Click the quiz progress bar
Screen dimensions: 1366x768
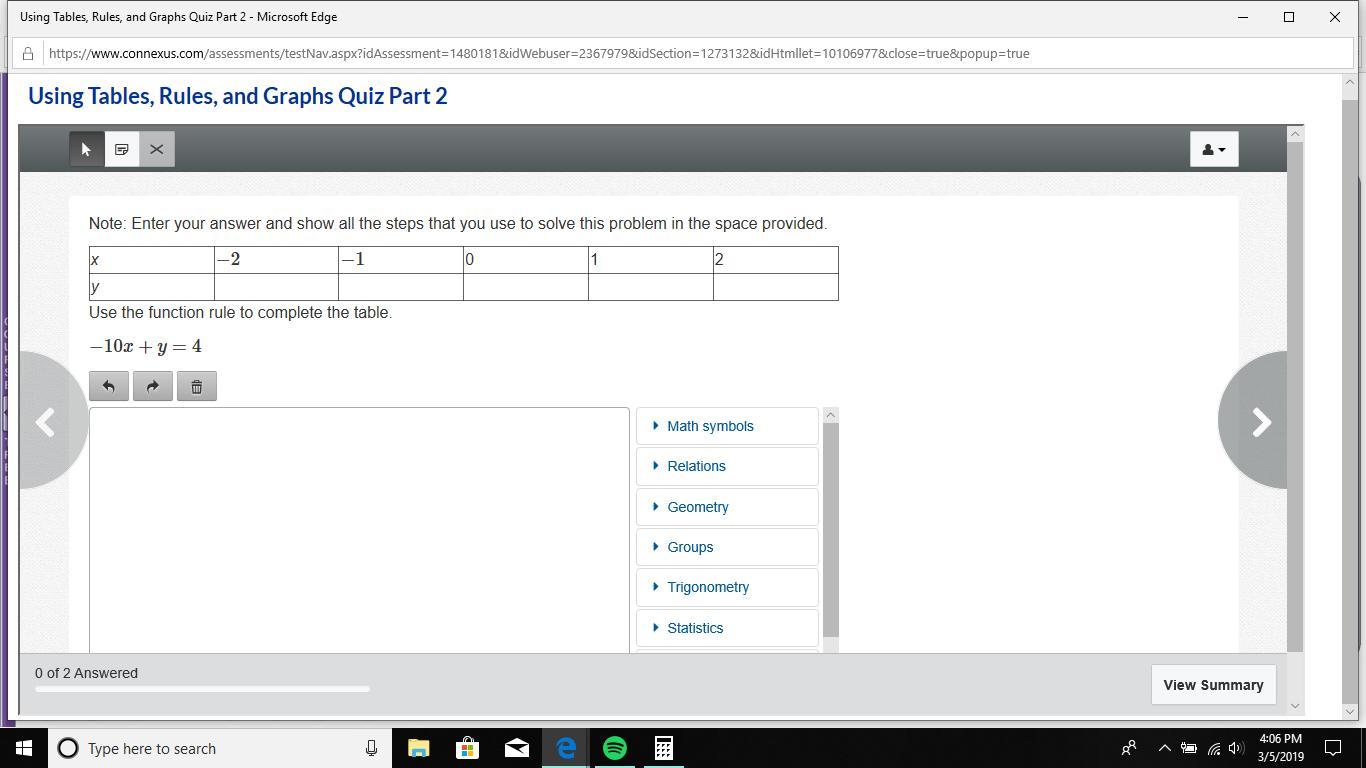(x=202, y=688)
